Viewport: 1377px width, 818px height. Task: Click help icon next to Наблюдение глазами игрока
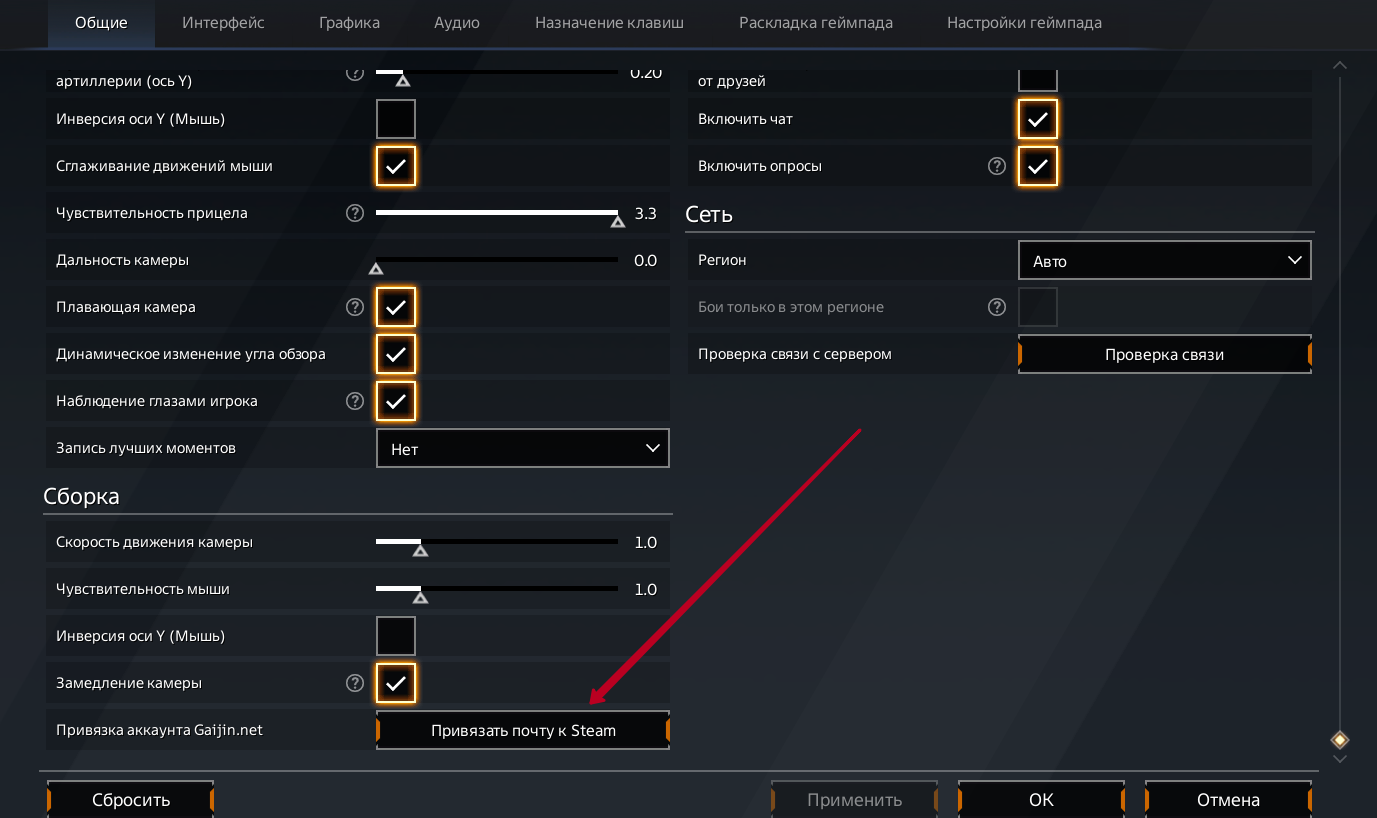coord(354,401)
